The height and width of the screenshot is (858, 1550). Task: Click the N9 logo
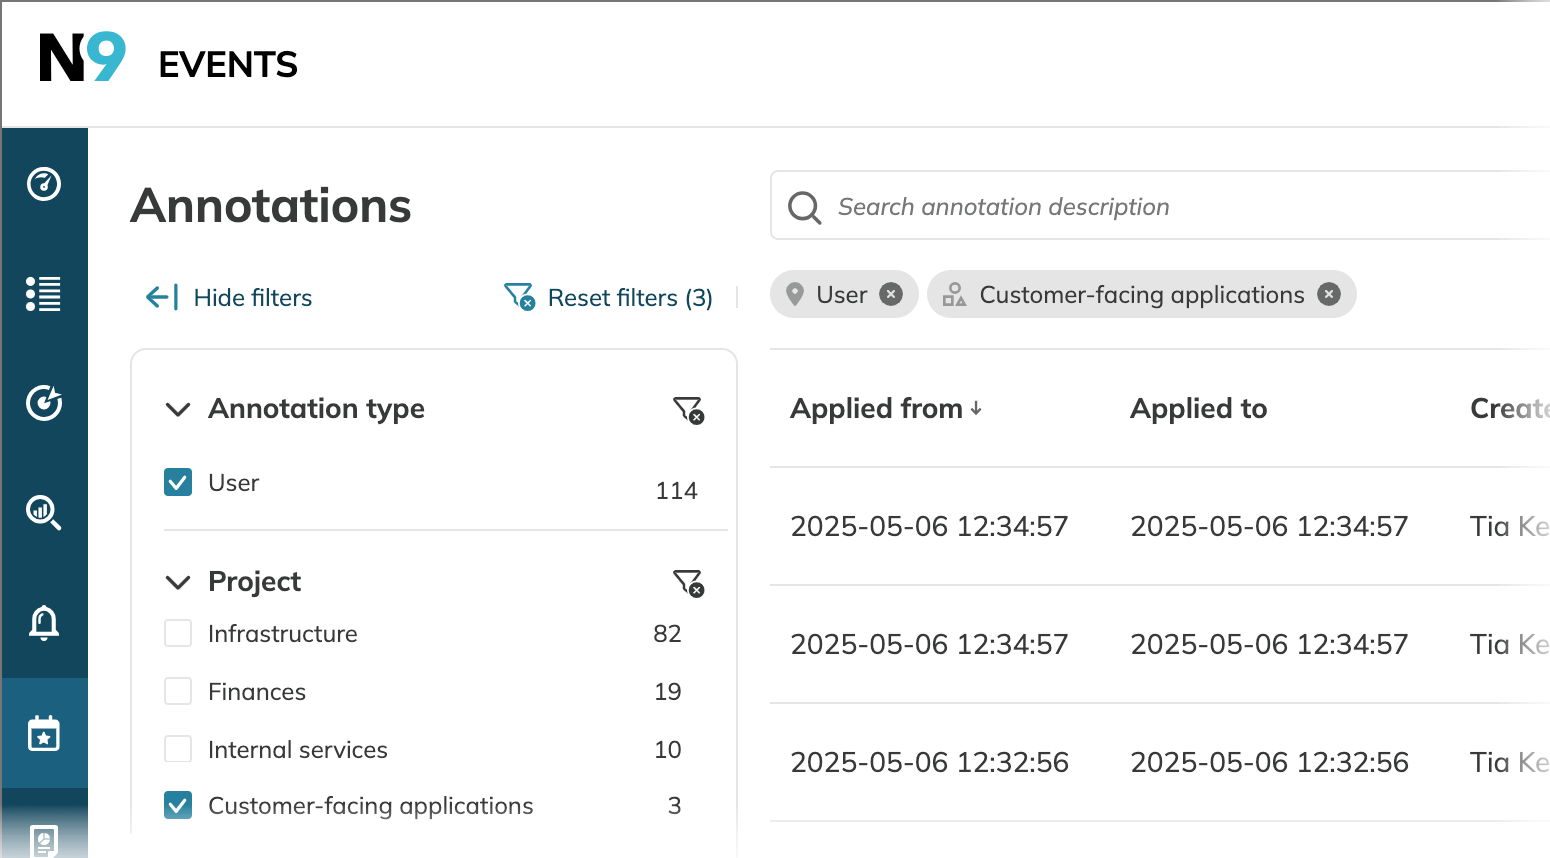click(83, 58)
